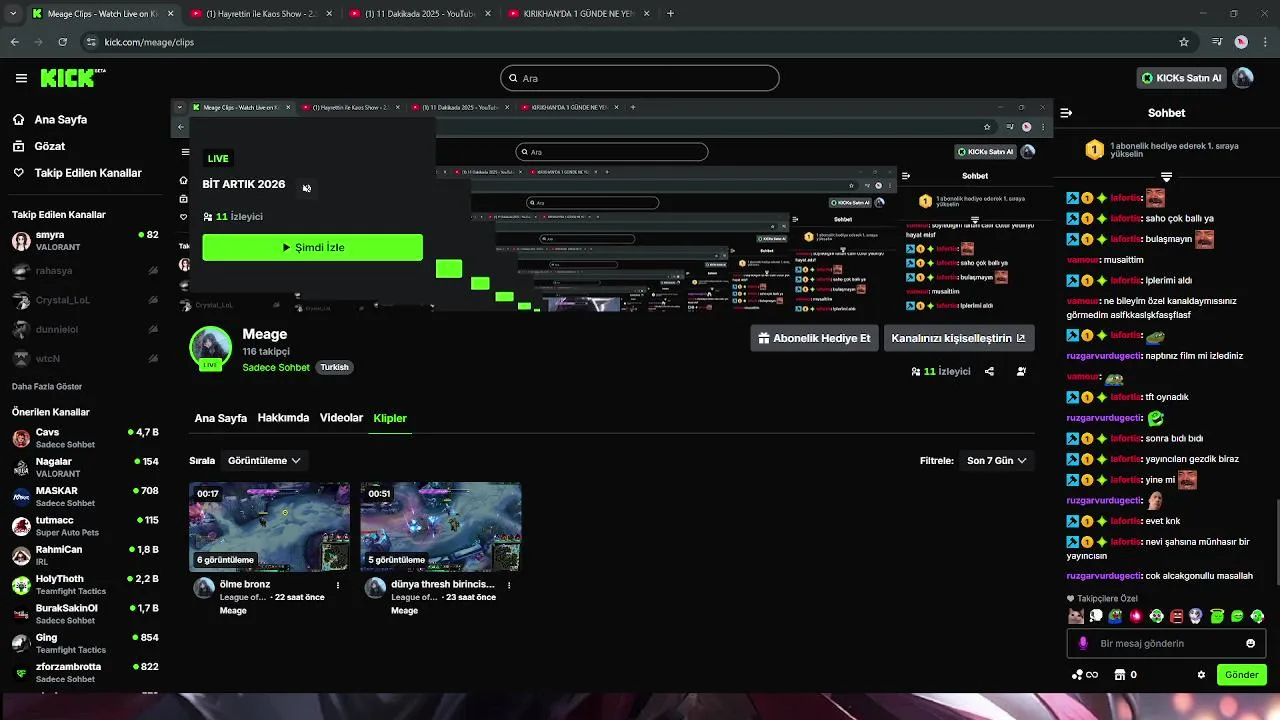This screenshot has height=720, width=1280.
Task: Click the Ara search field
Action: 640,78
